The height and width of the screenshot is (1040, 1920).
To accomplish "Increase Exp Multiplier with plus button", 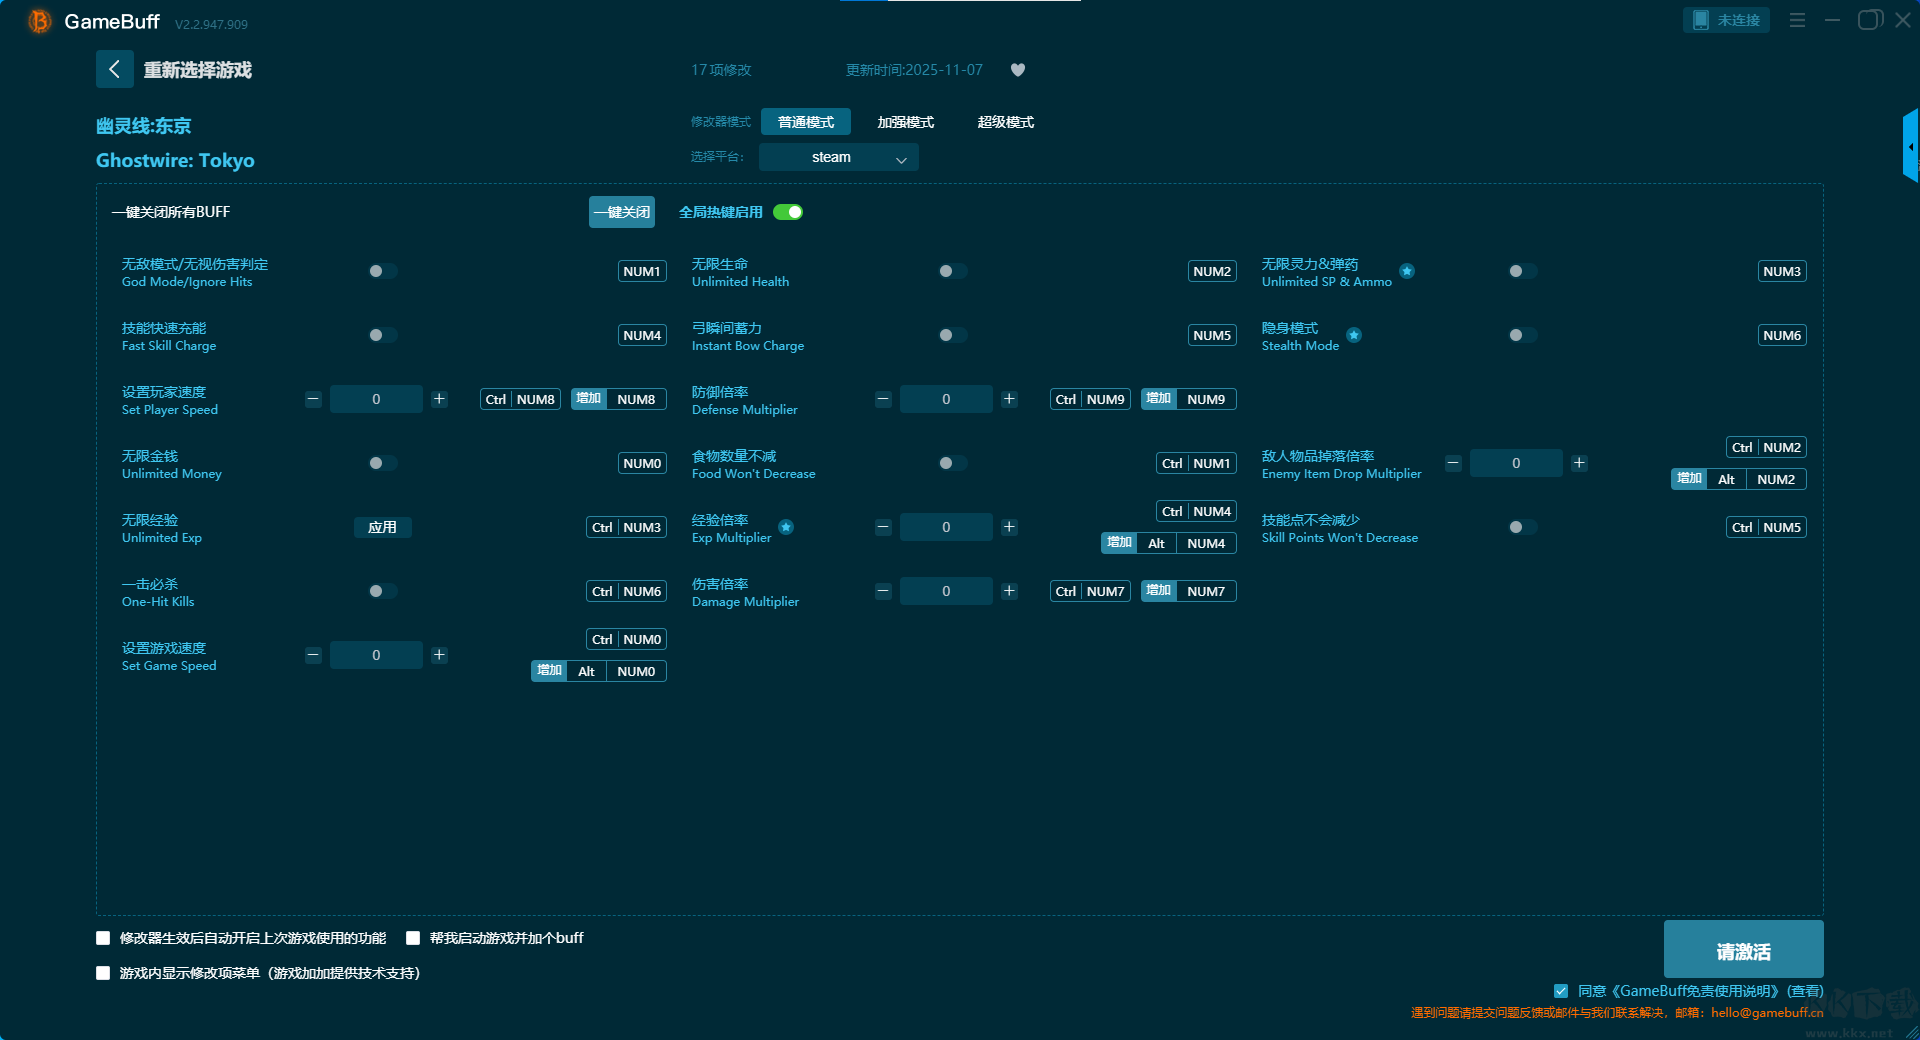I will point(1009,527).
